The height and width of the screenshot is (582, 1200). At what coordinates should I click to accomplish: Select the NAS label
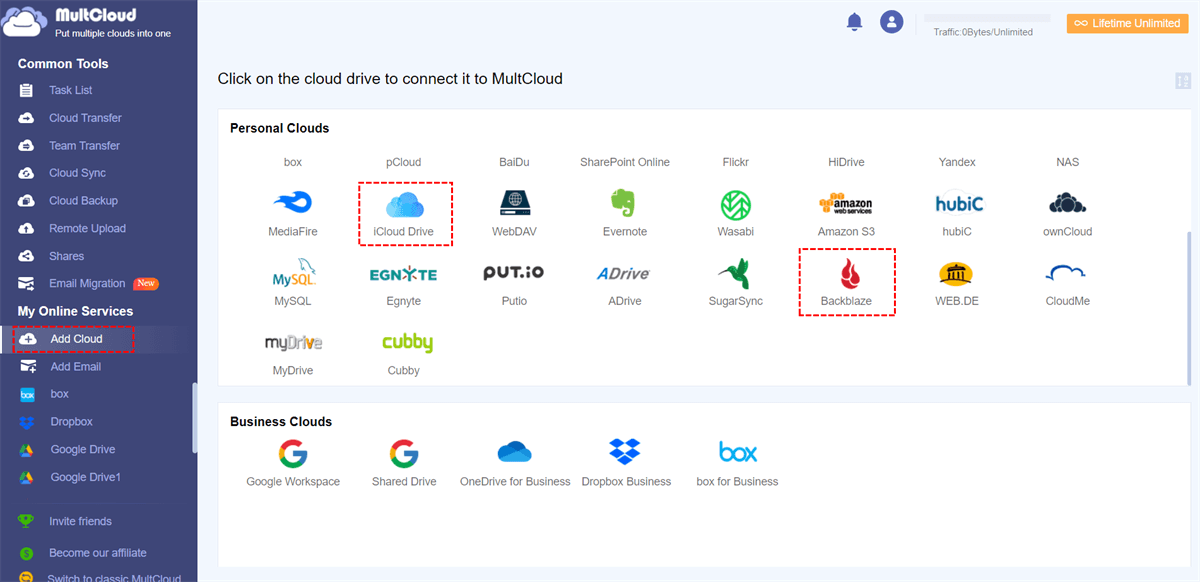1067,162
